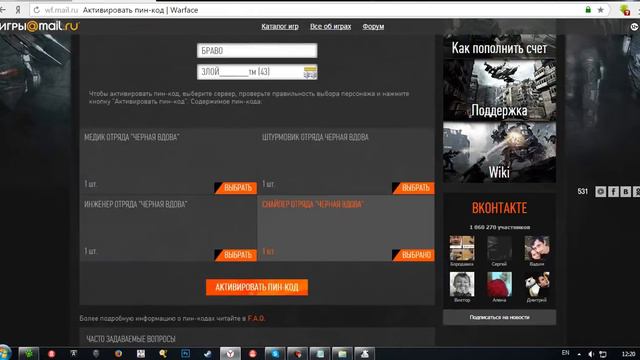640x360 pixels.
Task: Open the БРАВО server selector
Action: 257,51
